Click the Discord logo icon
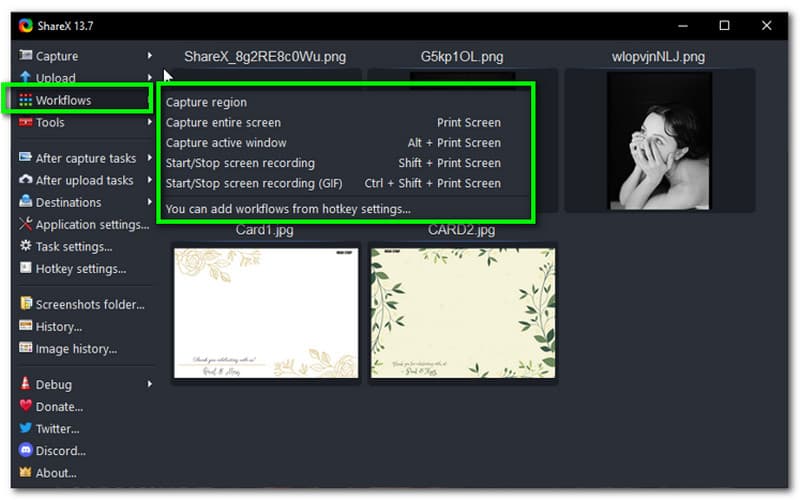Screen dimensions: 800x500 (x=26, y=450)
